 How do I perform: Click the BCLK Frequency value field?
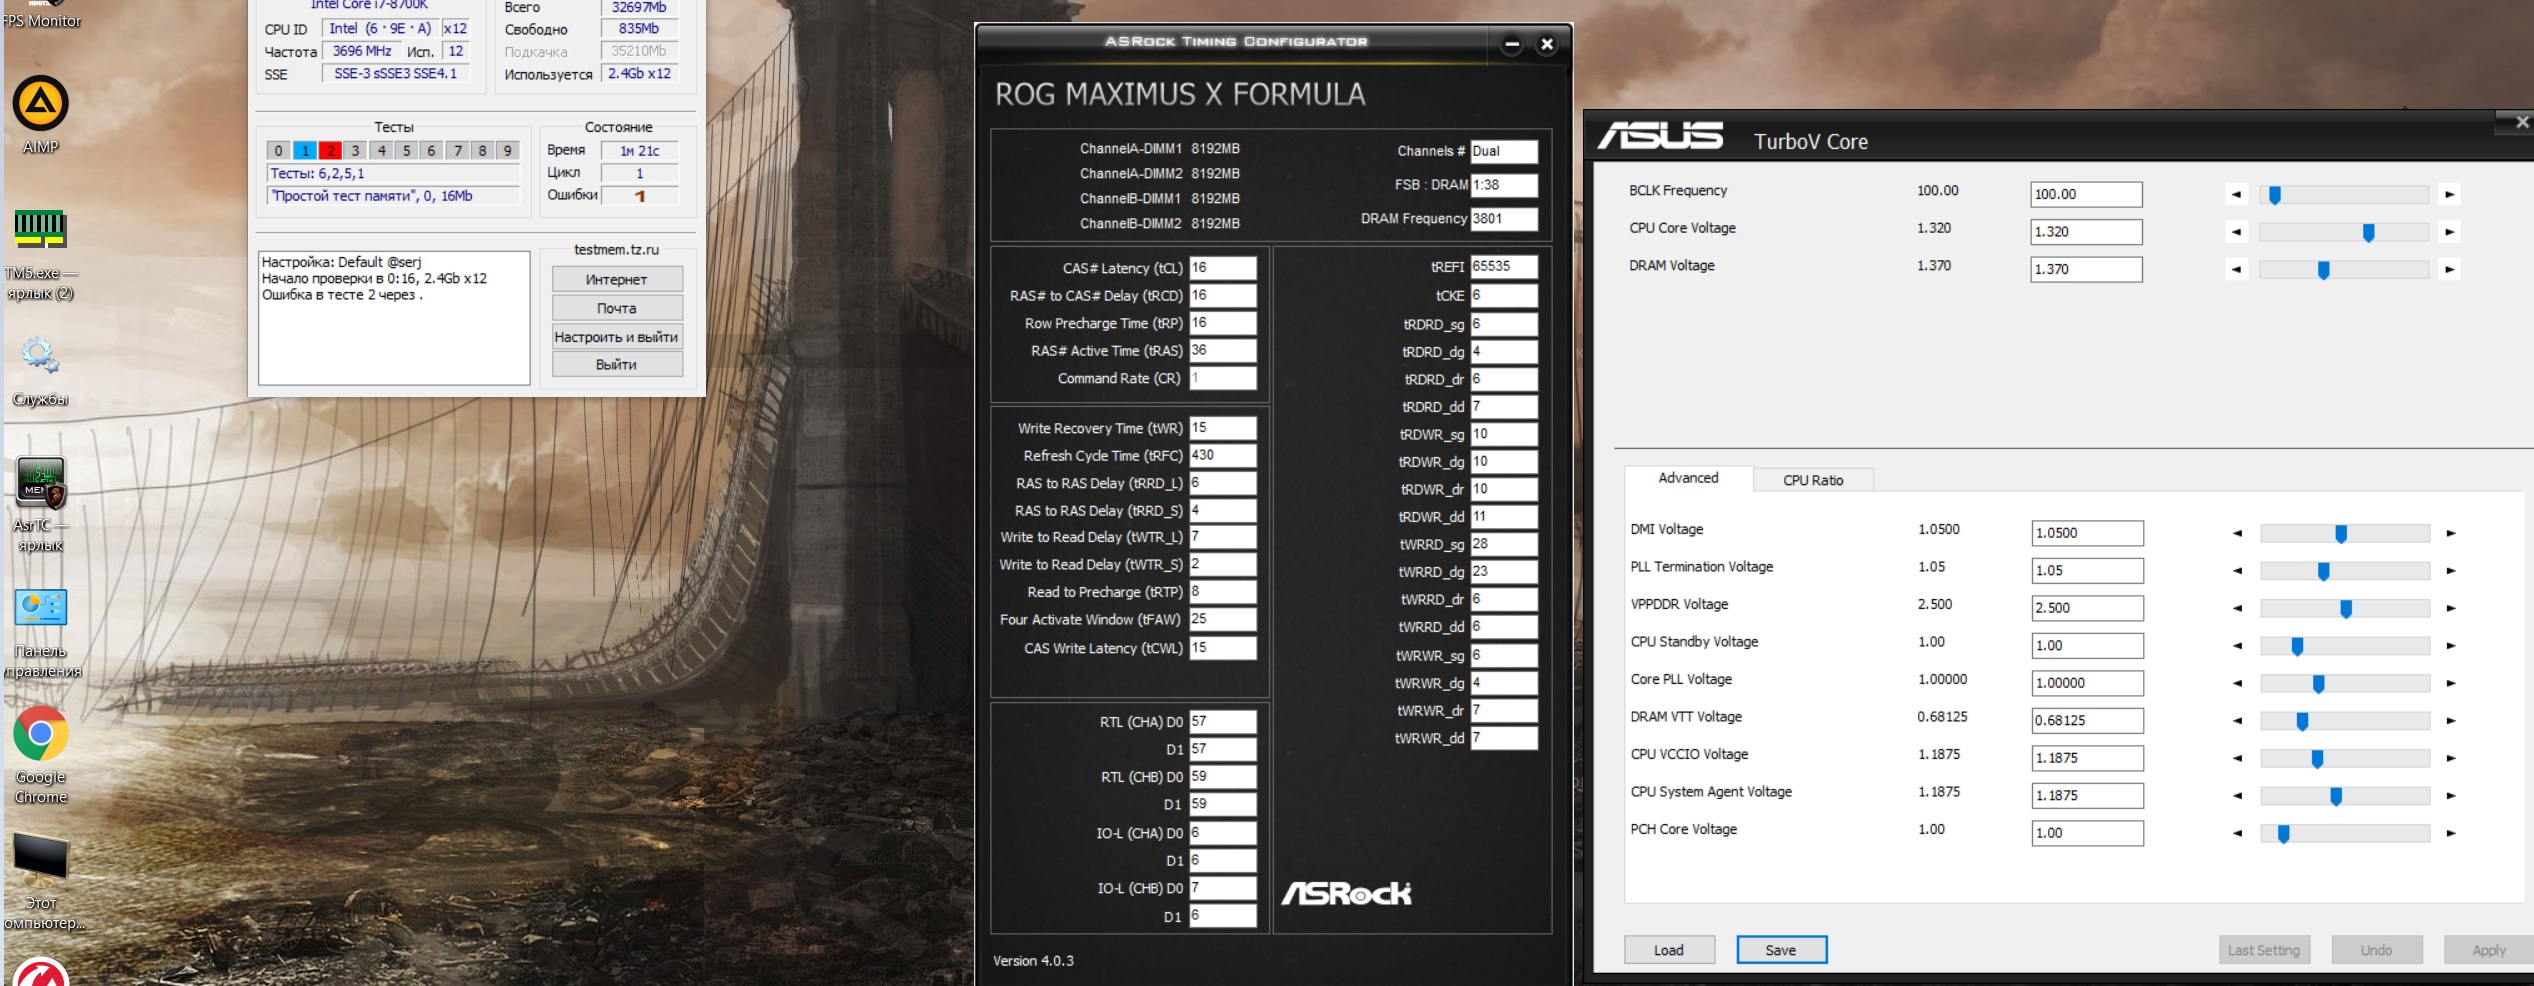pos(2086,194)
